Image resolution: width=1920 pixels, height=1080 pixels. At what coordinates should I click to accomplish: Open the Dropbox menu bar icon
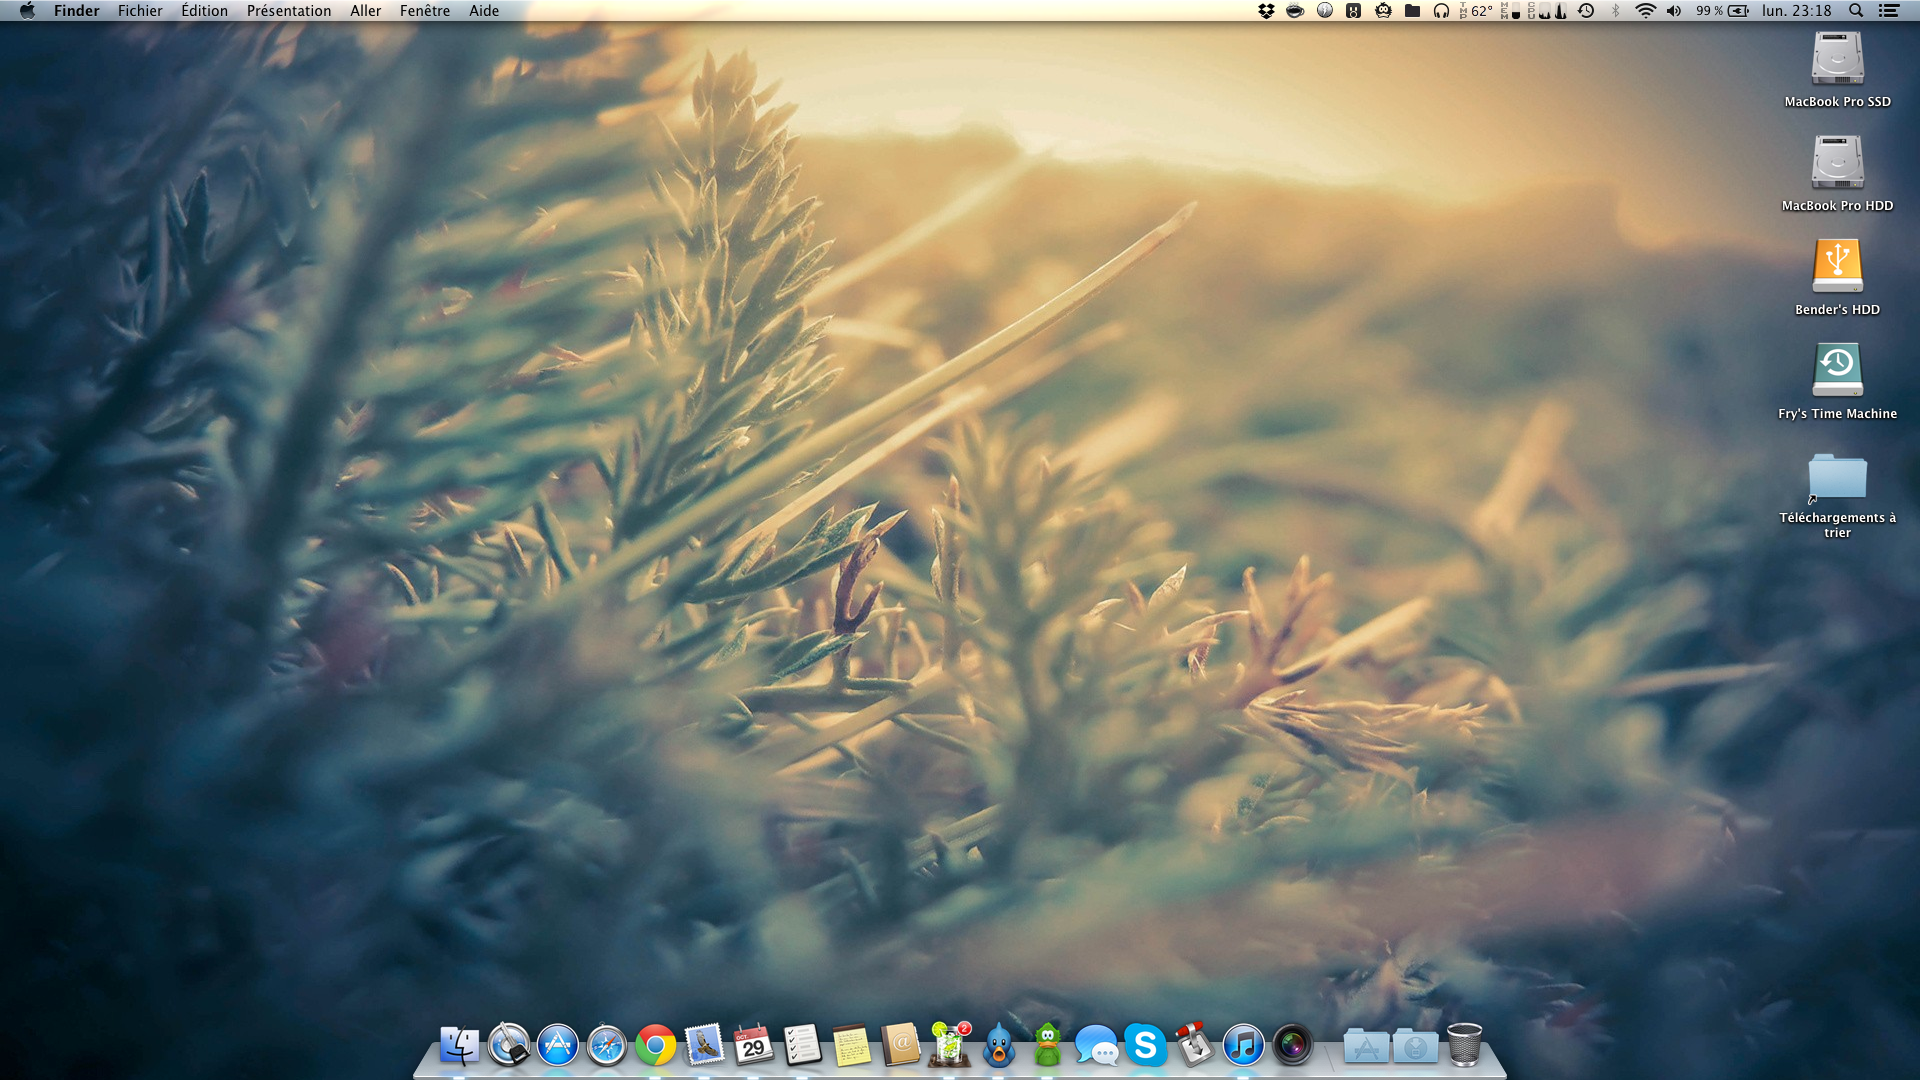1266,11
